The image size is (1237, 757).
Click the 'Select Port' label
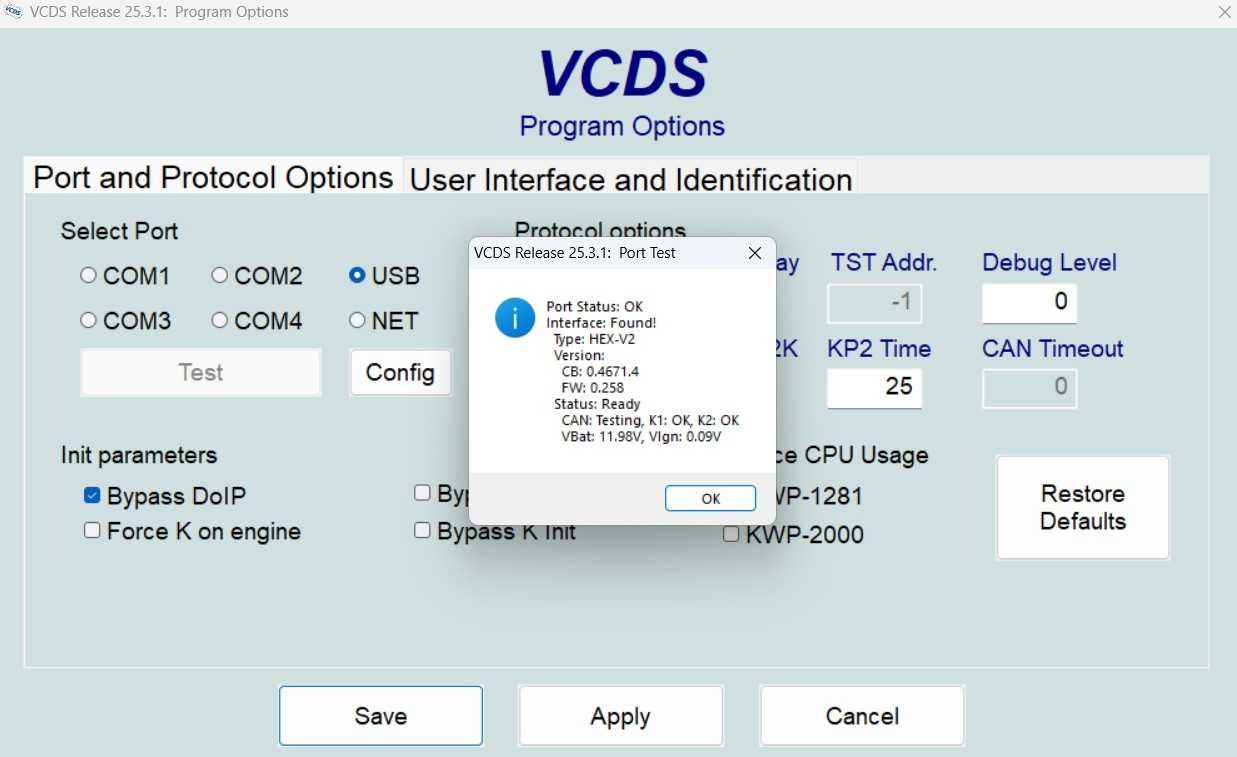click(119, 231)
